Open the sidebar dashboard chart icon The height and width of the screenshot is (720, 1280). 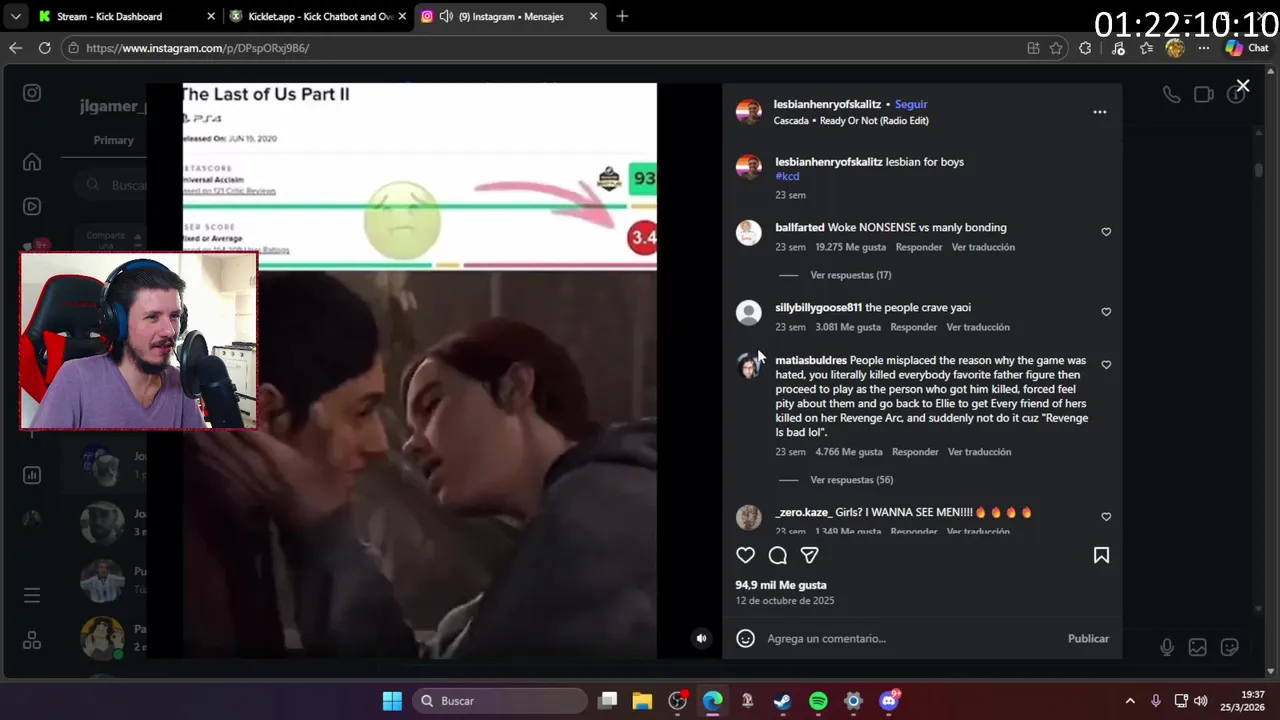32,475
